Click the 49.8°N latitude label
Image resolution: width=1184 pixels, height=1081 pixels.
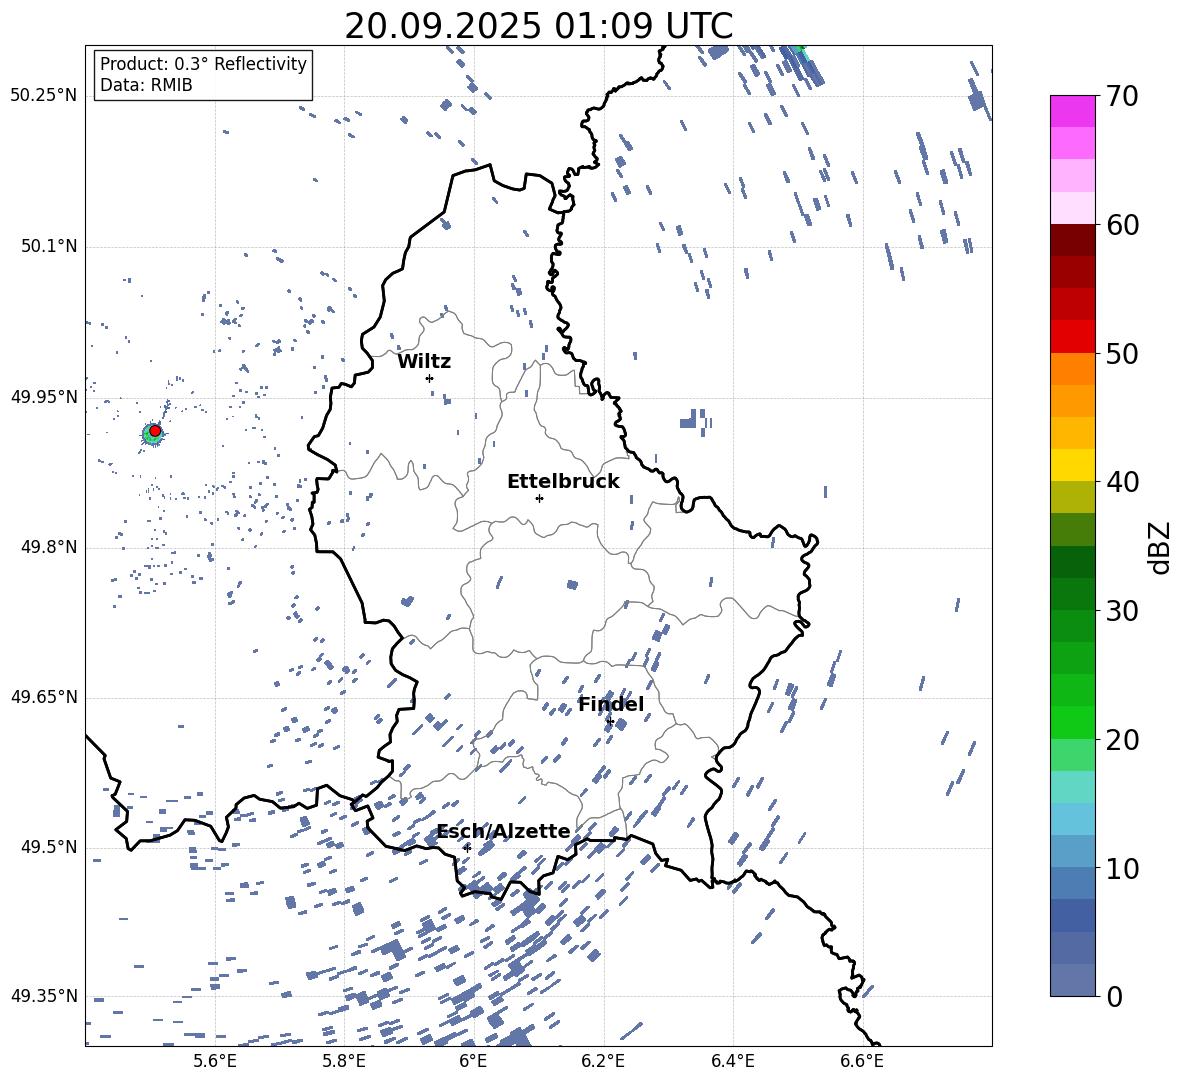pyautogui.click(x=49, y=547)
